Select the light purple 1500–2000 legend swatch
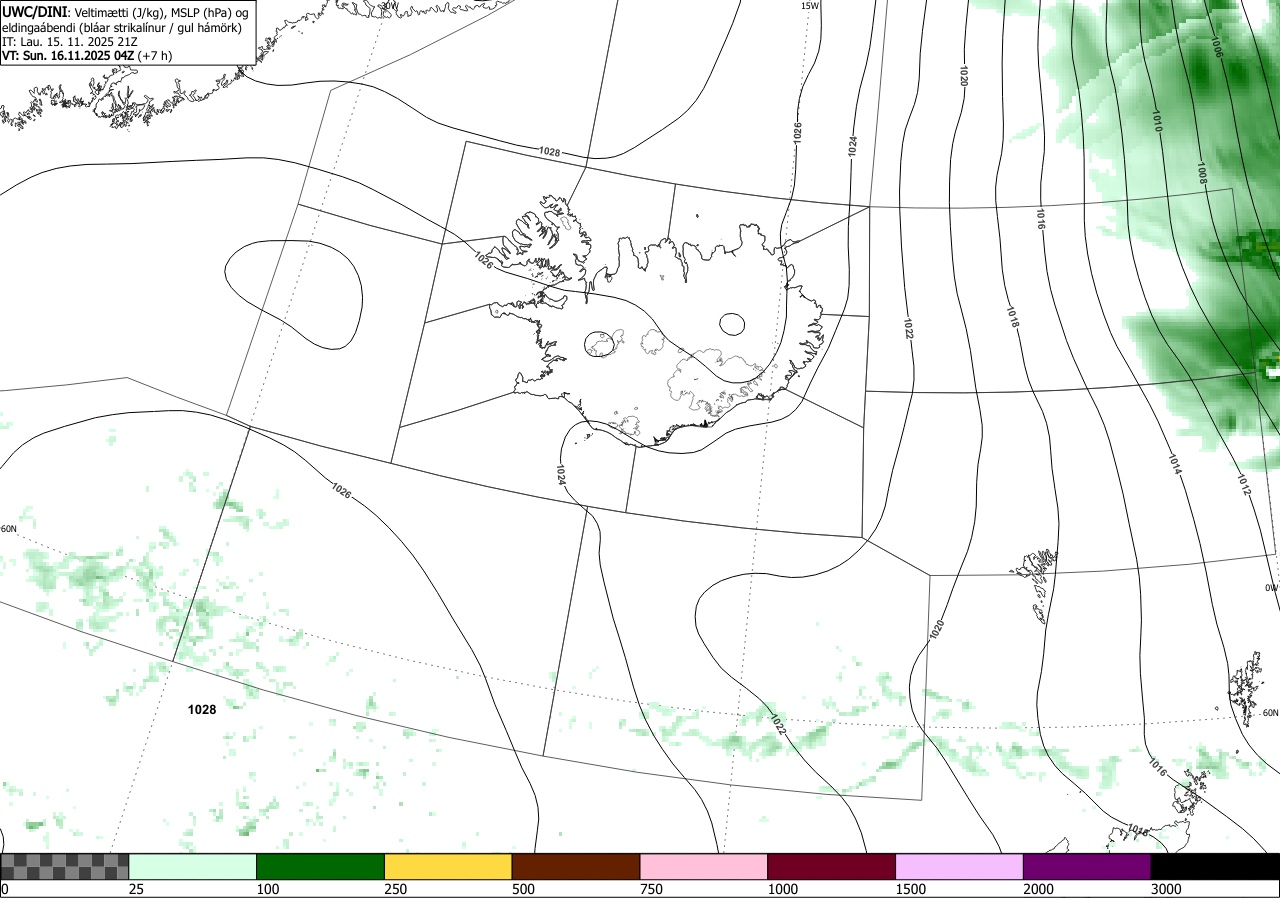Image resolution: width=1280 pixels, height=898 pixels. [960, 866]
